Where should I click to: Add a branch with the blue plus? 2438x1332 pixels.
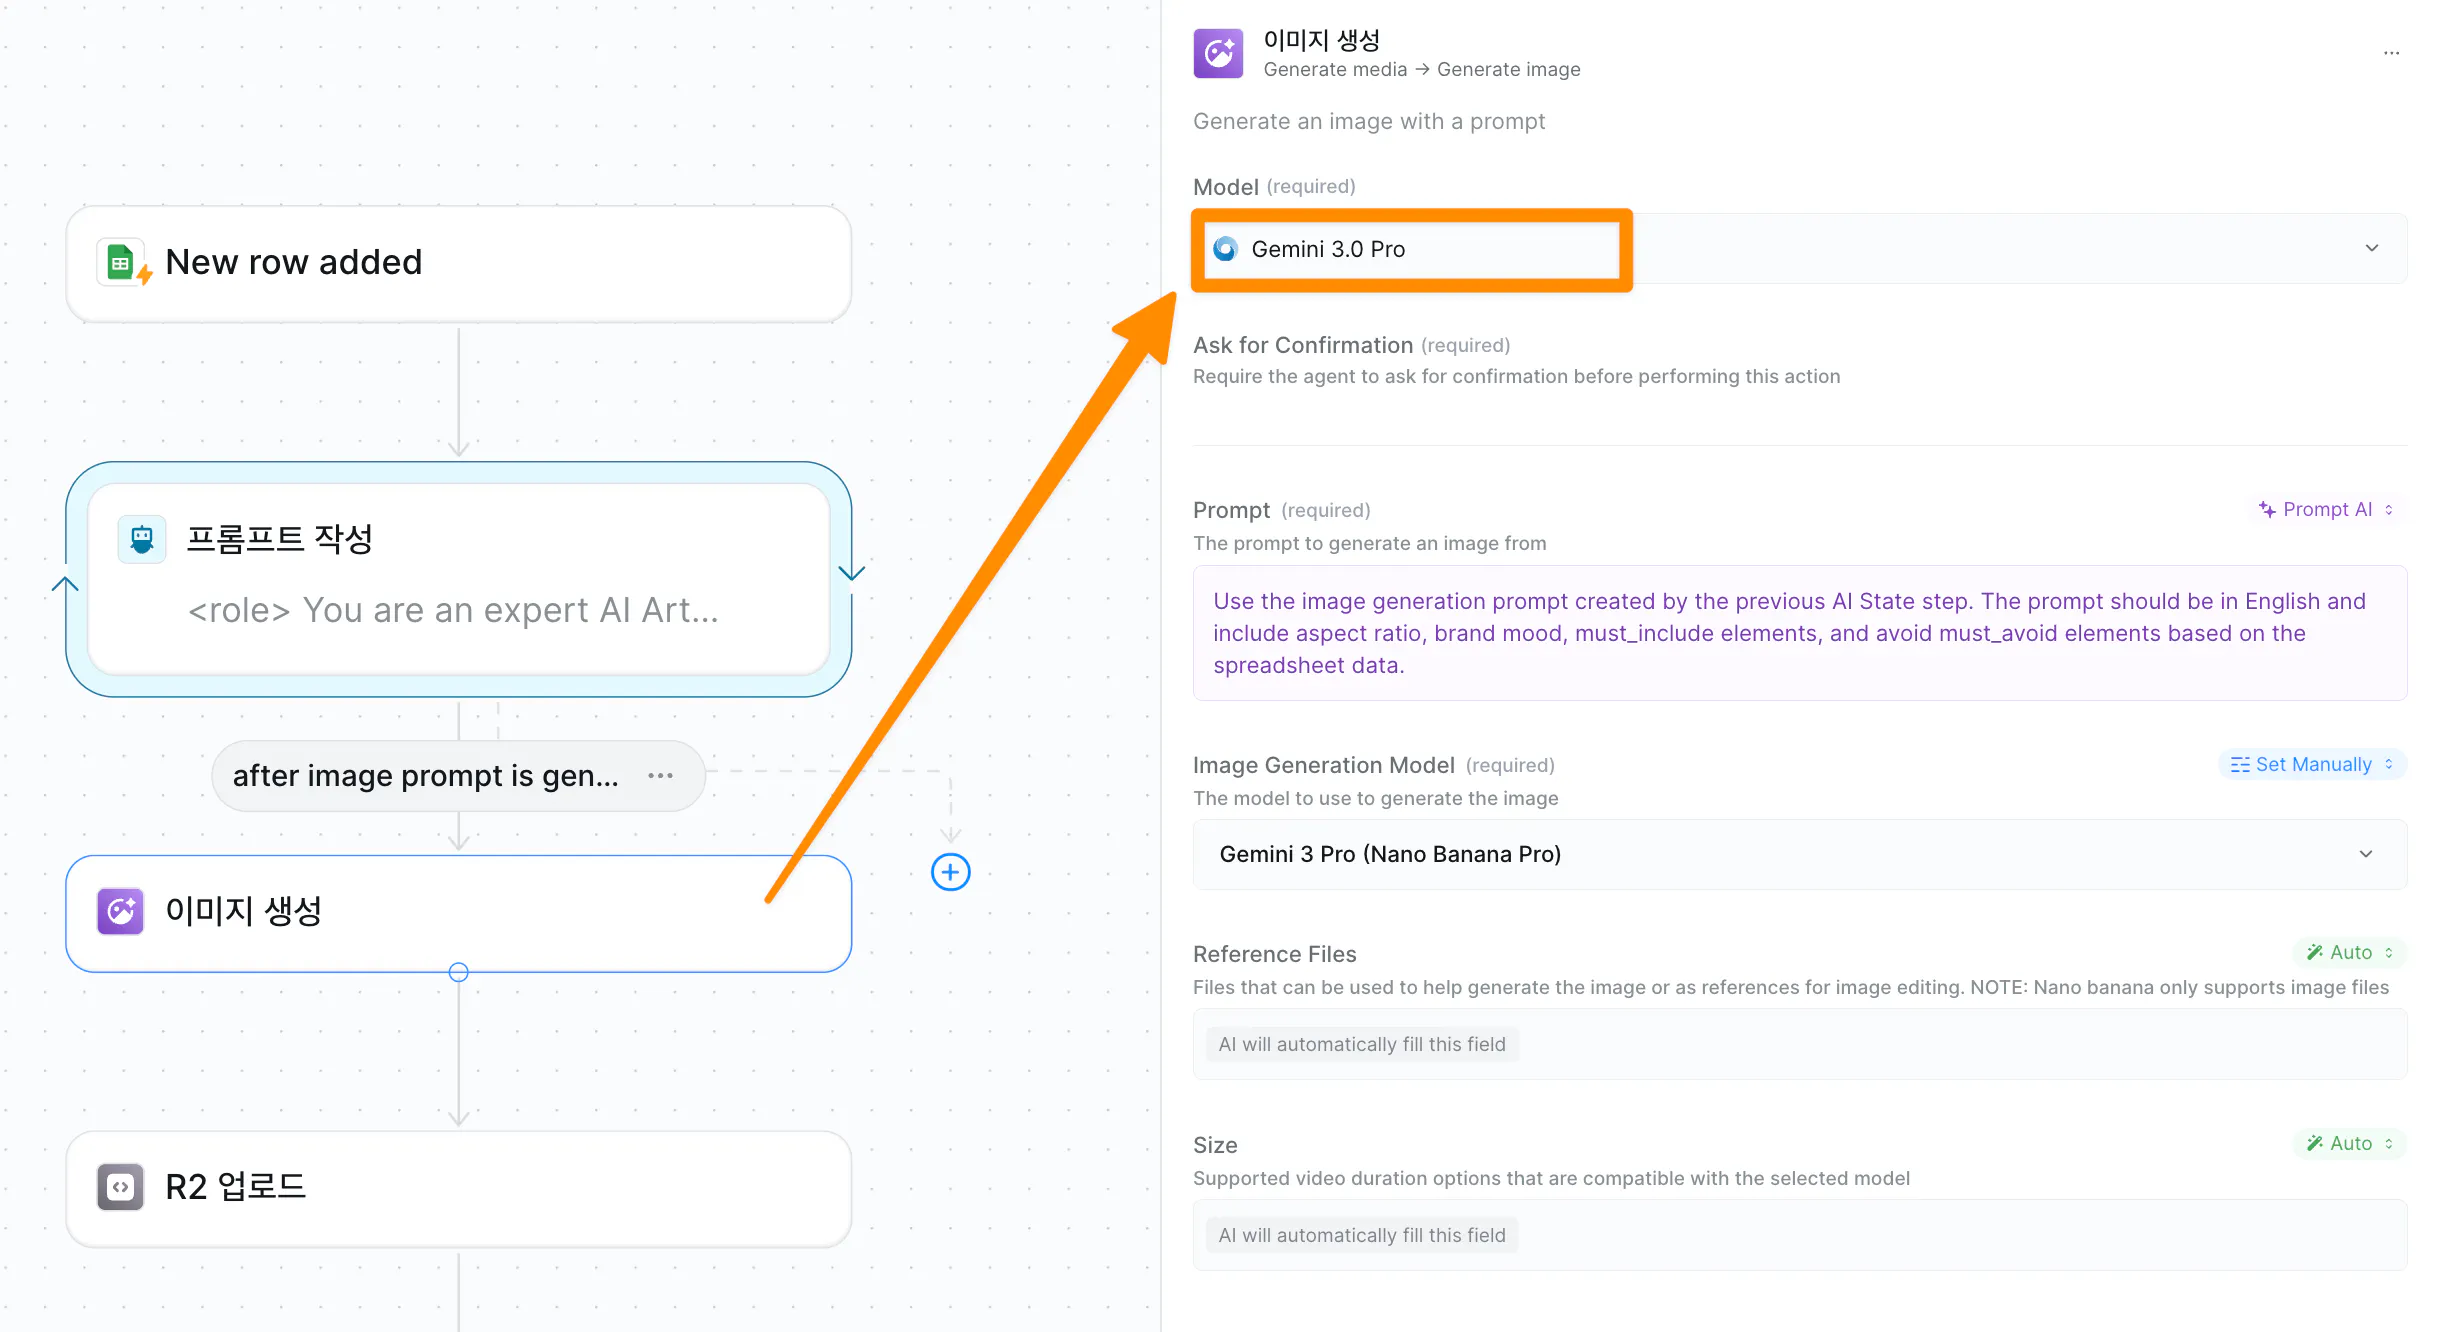click(x=950, y=872)
